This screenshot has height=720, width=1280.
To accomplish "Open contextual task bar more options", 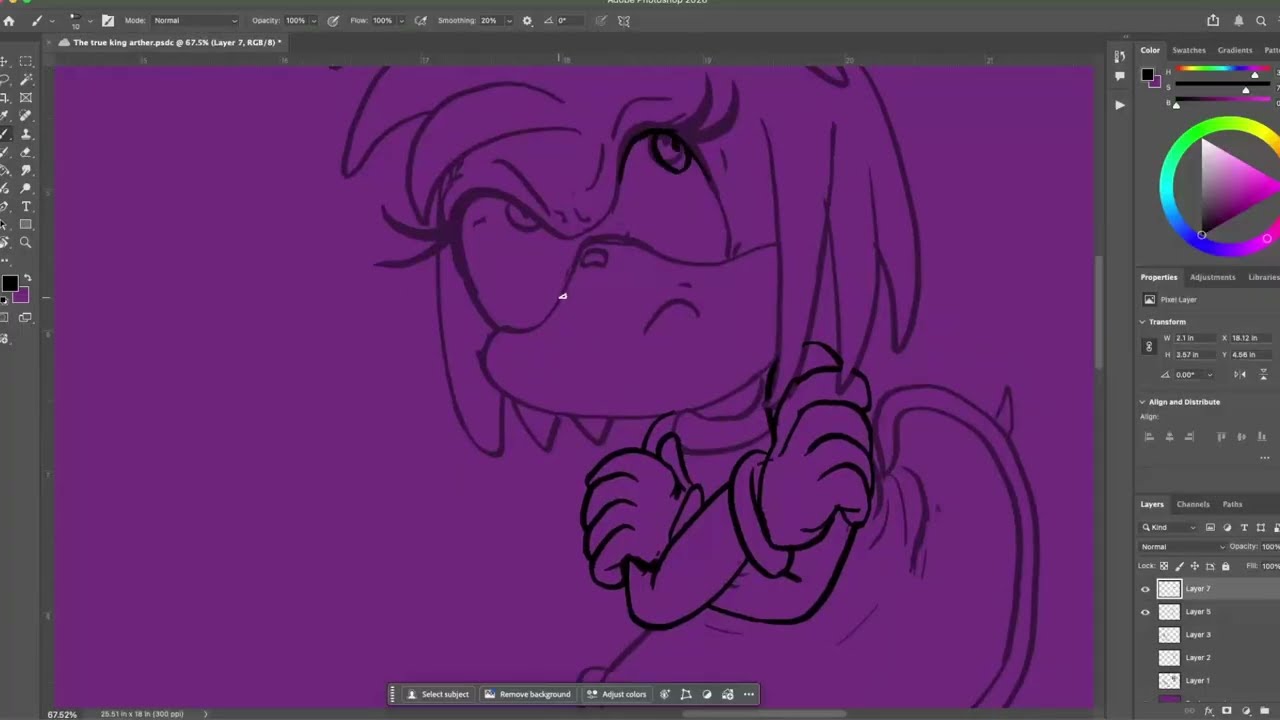I will point(749,694).
